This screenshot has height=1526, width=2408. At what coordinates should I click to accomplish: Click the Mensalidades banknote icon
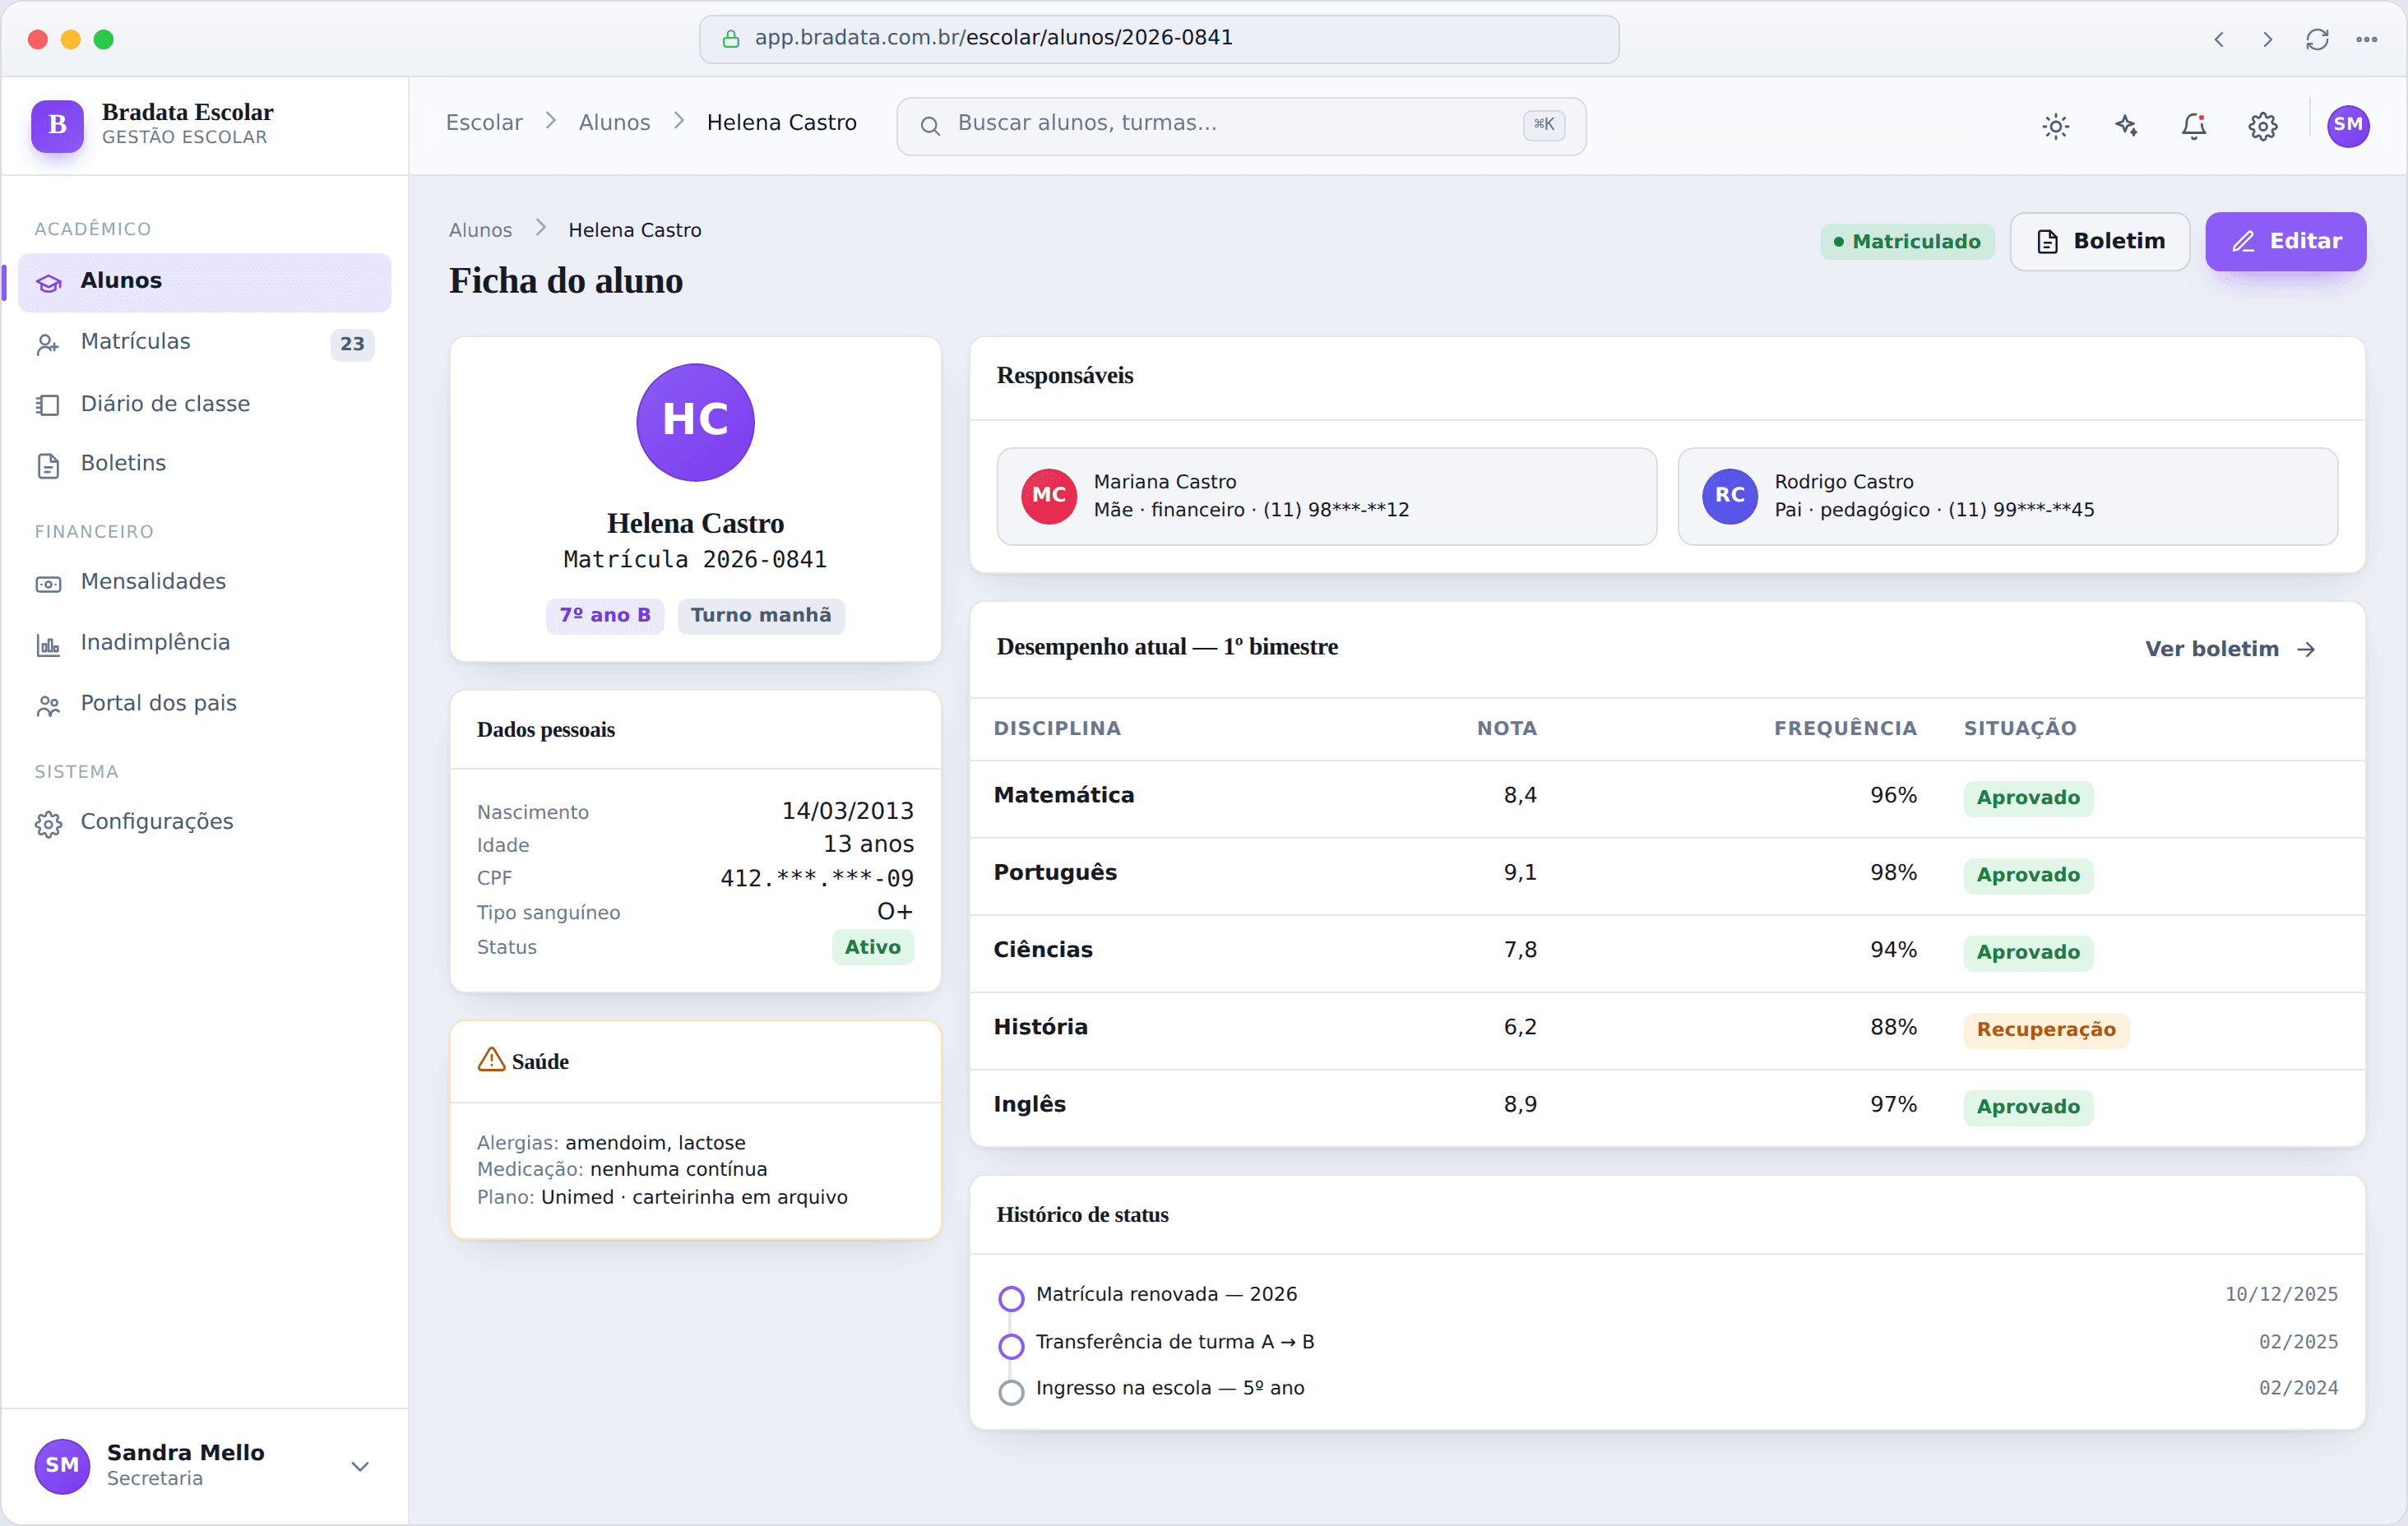coord(48,584)
